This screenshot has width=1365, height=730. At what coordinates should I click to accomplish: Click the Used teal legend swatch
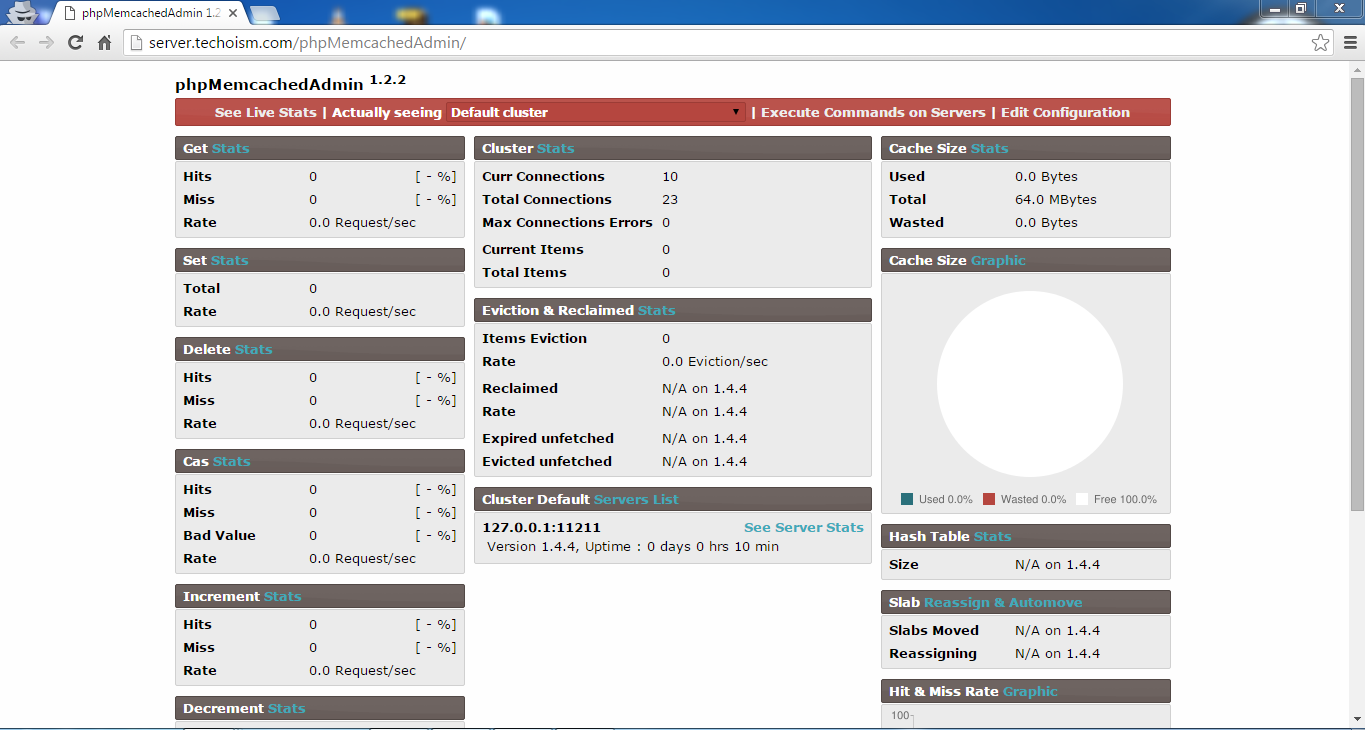[907, 499]
